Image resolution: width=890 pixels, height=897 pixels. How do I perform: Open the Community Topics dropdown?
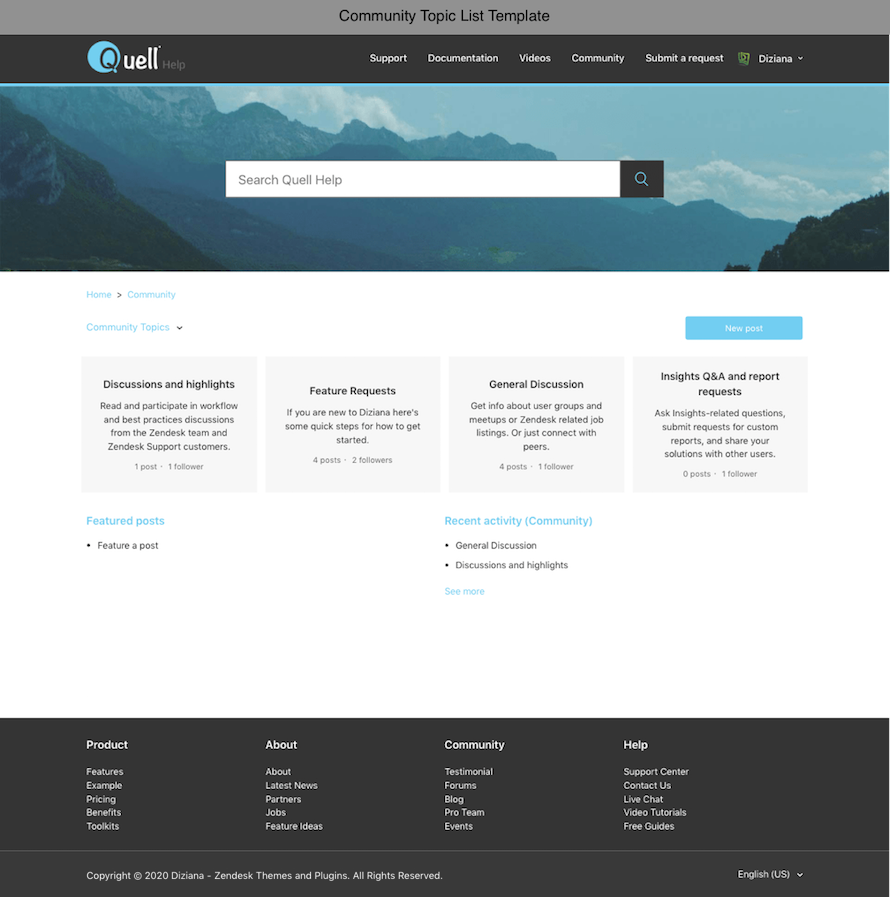point(134,327)
